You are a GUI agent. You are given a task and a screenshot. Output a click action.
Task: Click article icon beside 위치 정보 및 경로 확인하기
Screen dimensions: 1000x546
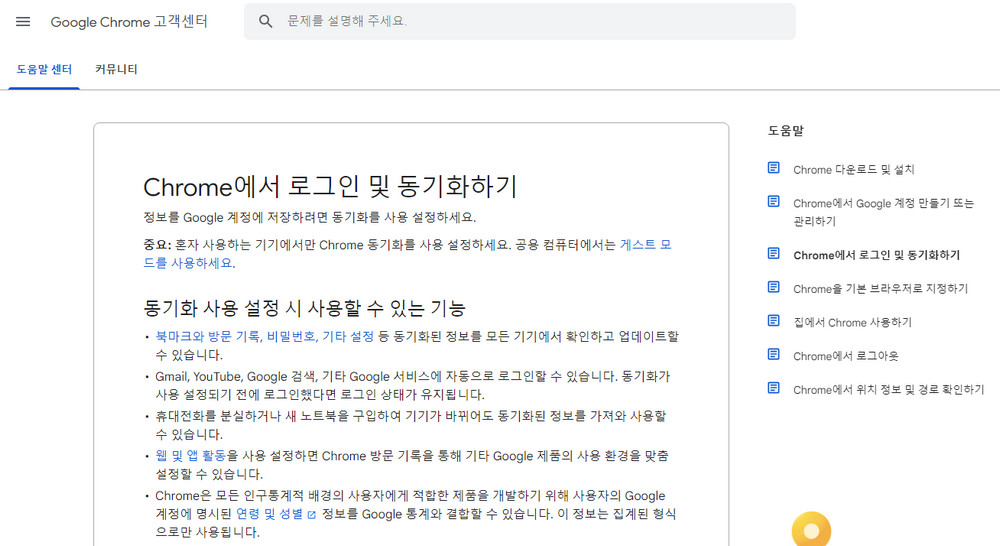pyautogui.click(x=774, y=388)
